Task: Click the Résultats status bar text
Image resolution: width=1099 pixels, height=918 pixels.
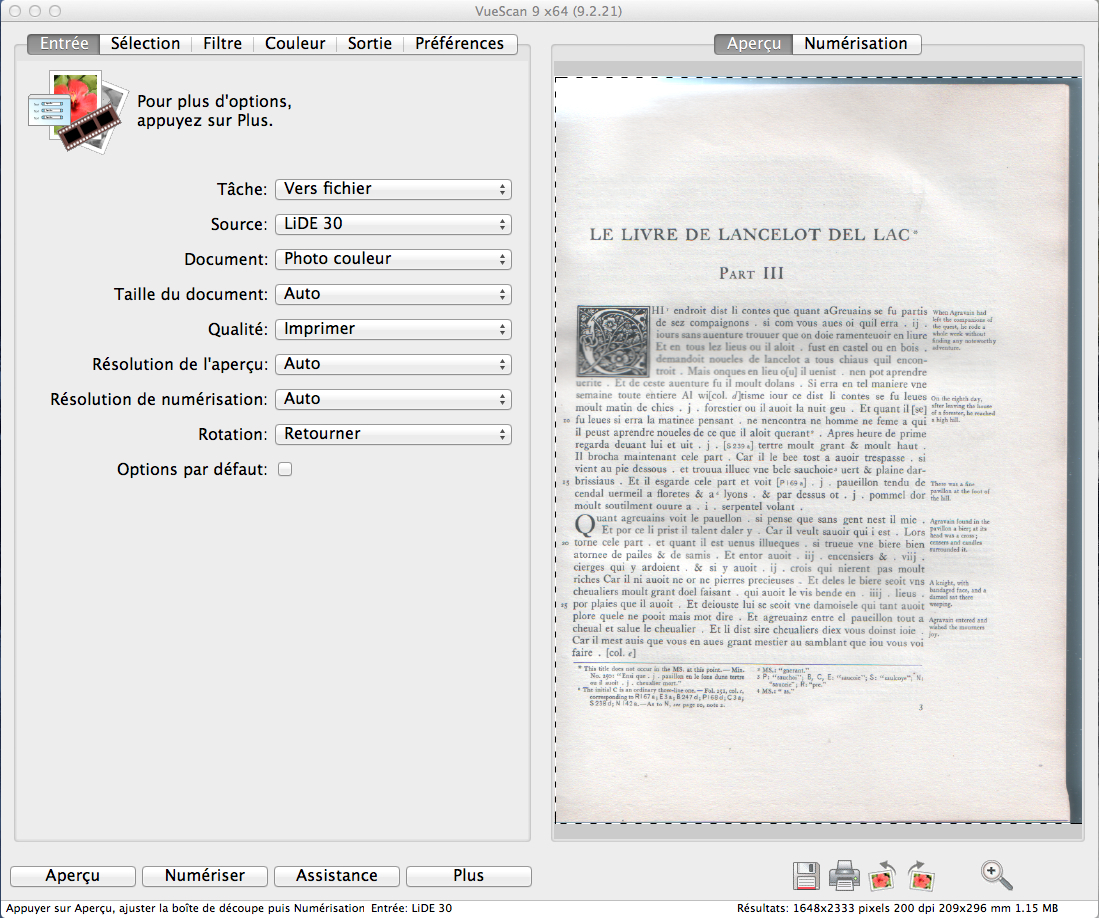Action: click(x=897, y=908)
